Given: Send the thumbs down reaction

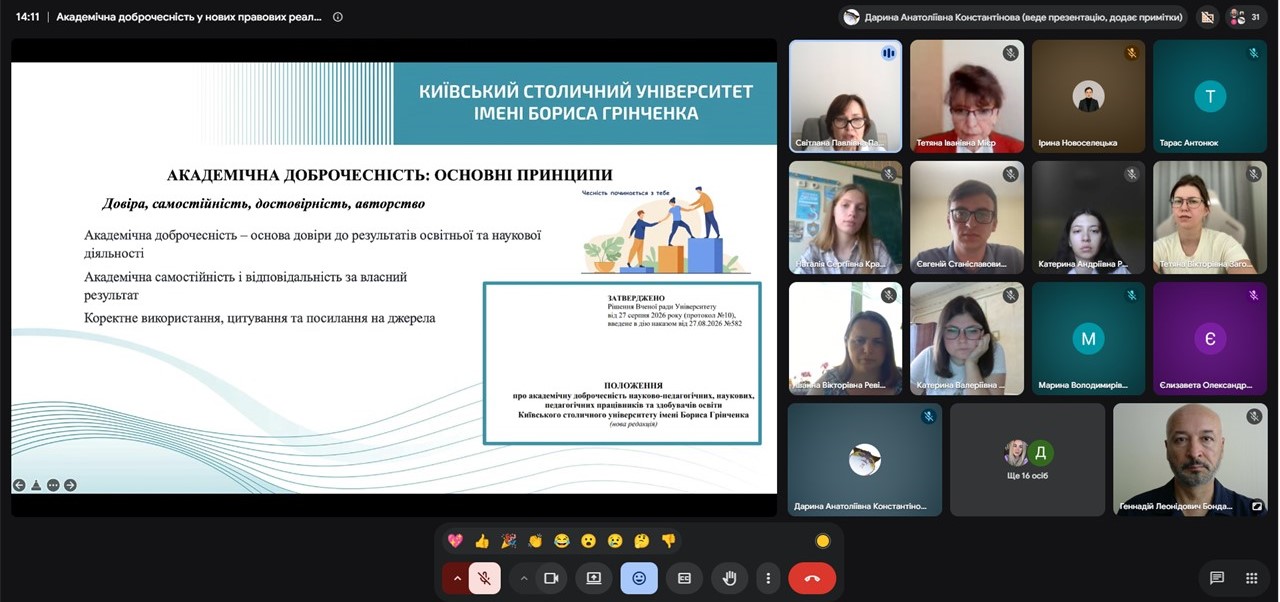Looking at the screenshot, I should tap(668, 541).
